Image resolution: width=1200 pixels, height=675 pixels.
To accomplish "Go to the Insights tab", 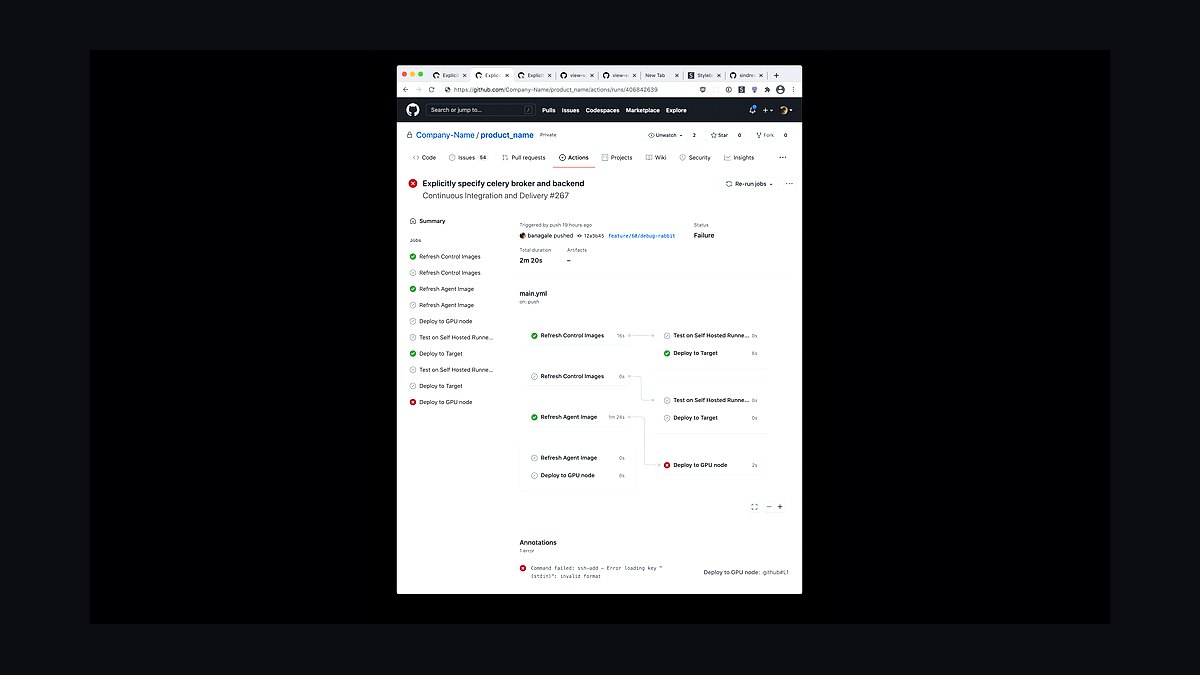I will 739,157.
